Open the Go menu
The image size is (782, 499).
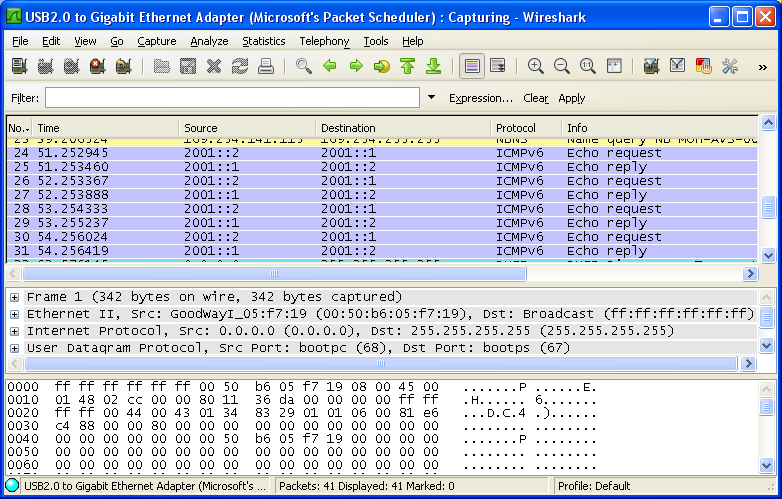click(x=117, y=41)
